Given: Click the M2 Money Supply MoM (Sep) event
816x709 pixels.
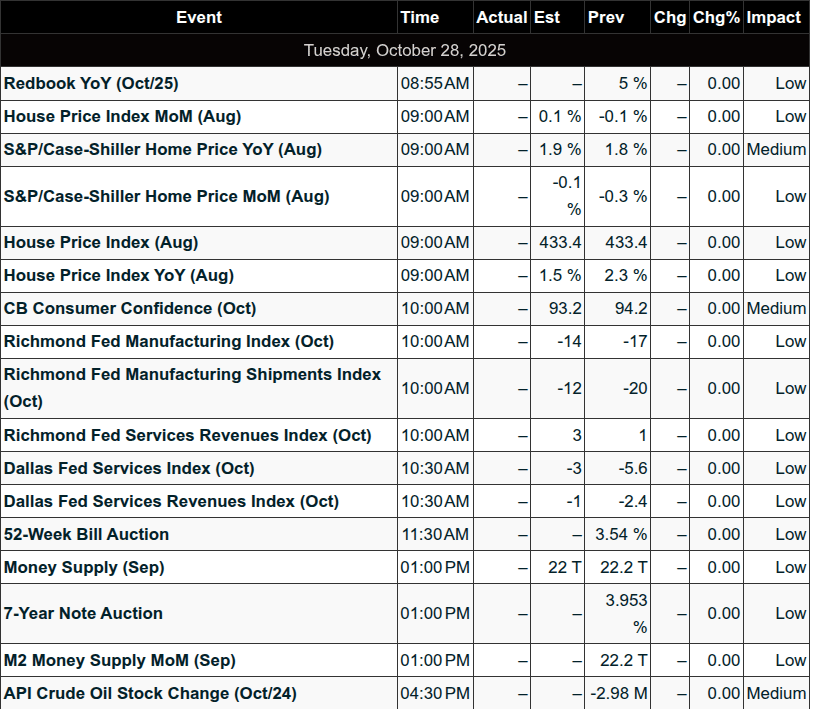Looking at the screenshot, I should 119,661.
